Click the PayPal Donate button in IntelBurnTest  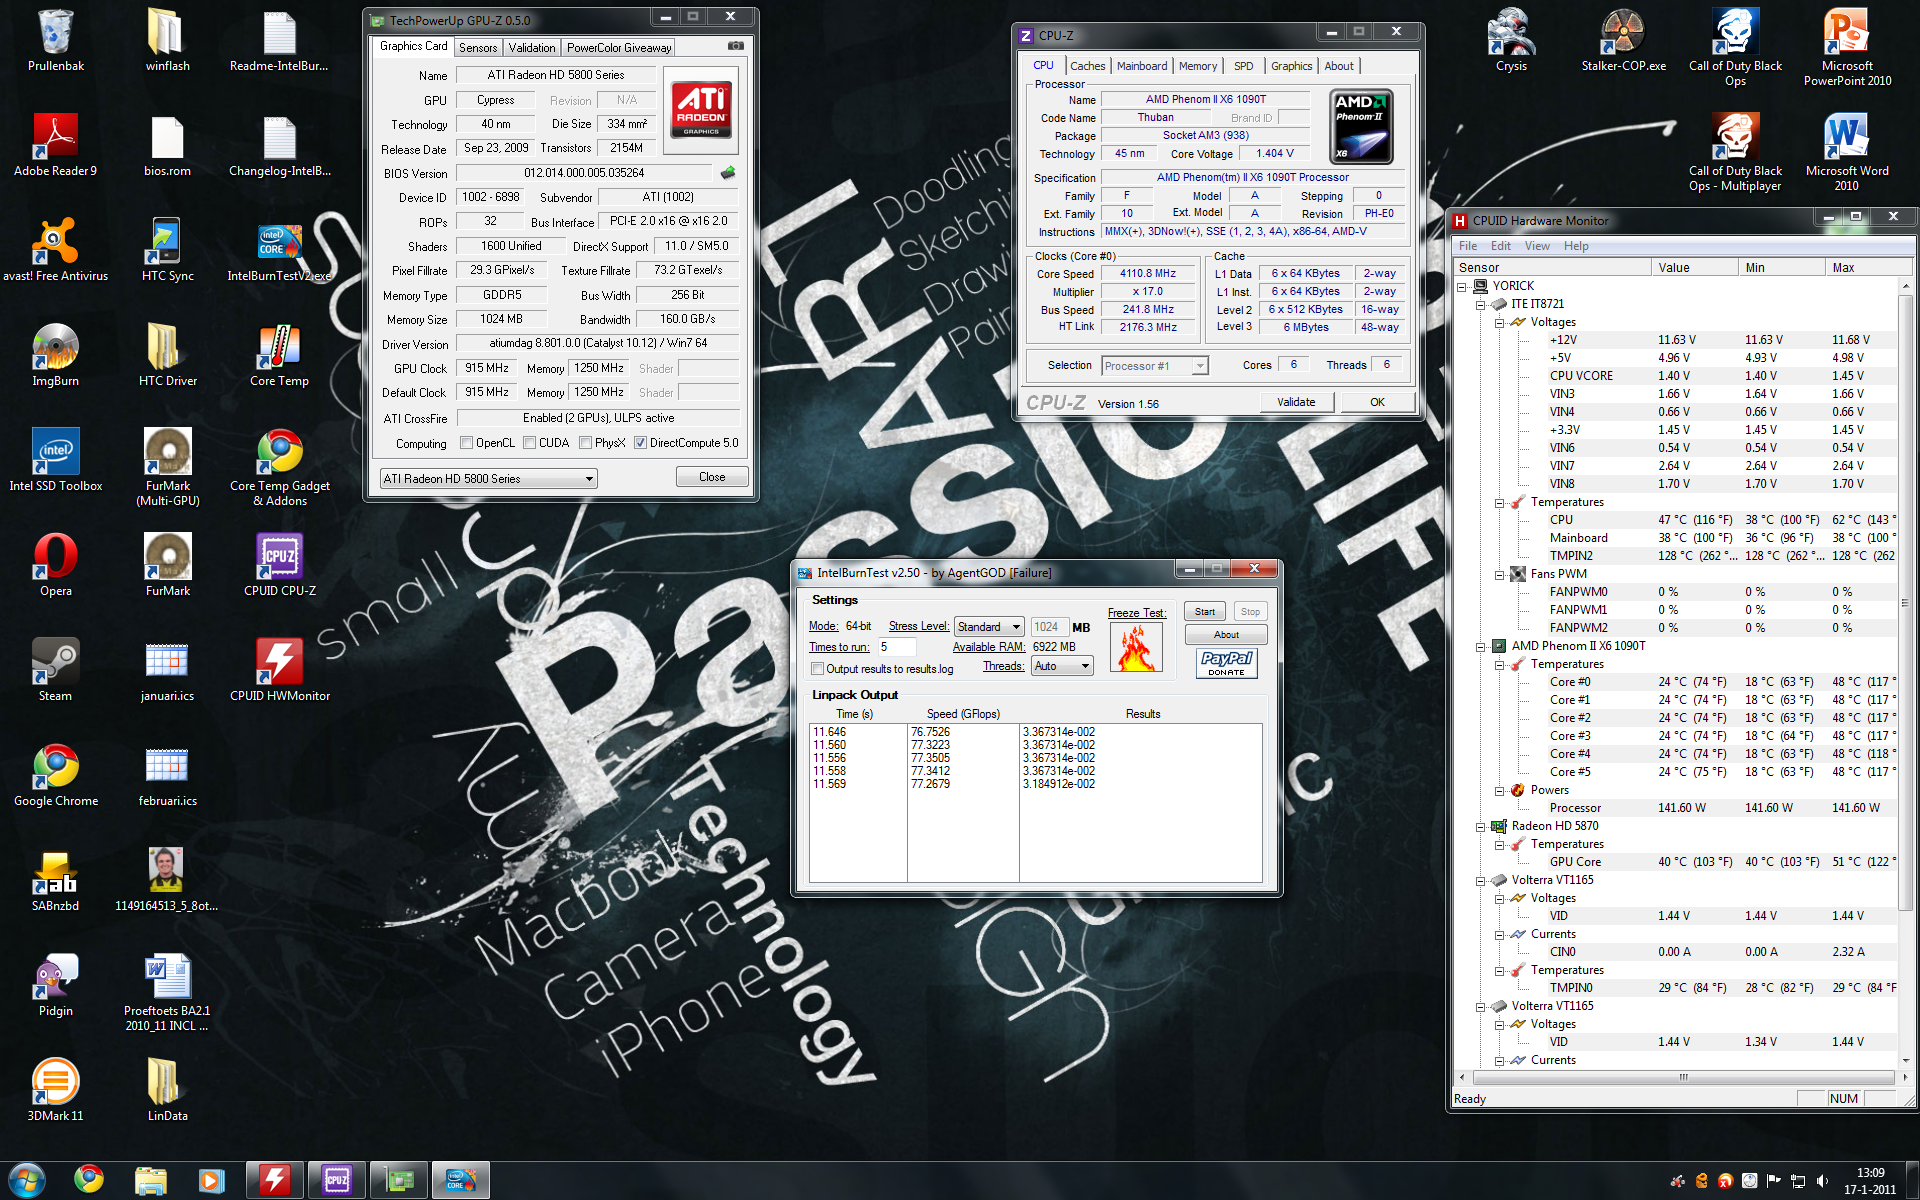point(1226,663)
